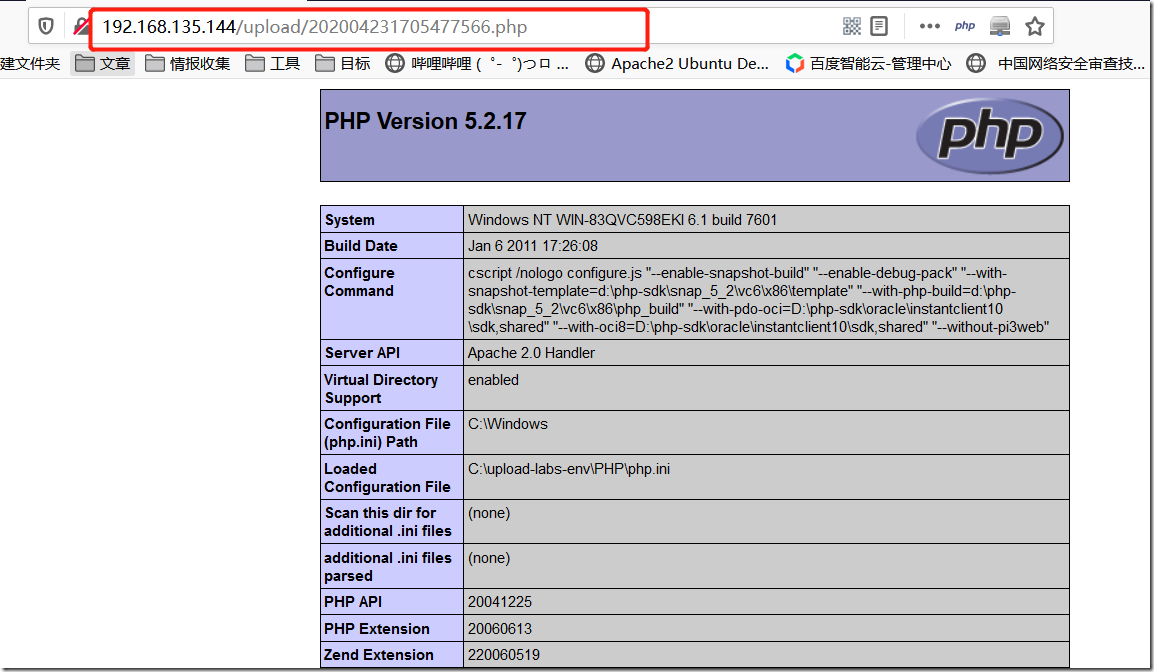Open the 建文件夹 bookmarks folder
Screen dimensions: 1154x672
[x=30, y=63]
